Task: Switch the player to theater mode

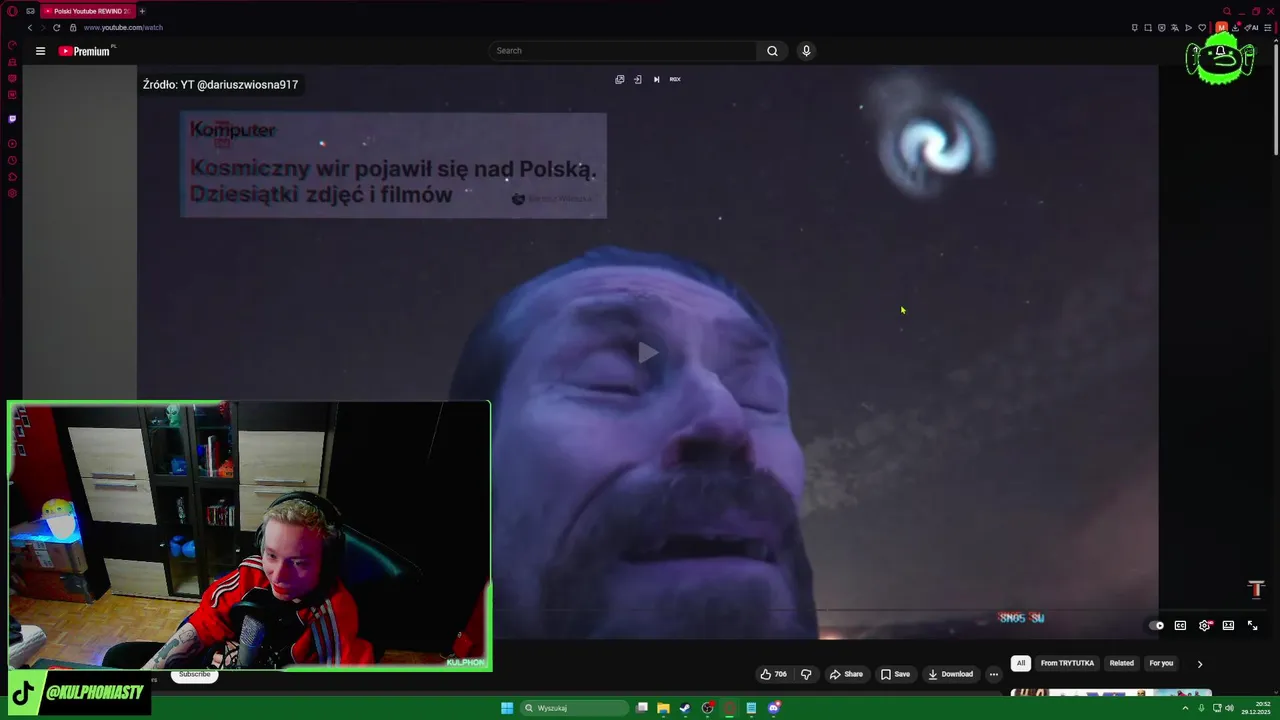Action: (x=1228, y=626)
